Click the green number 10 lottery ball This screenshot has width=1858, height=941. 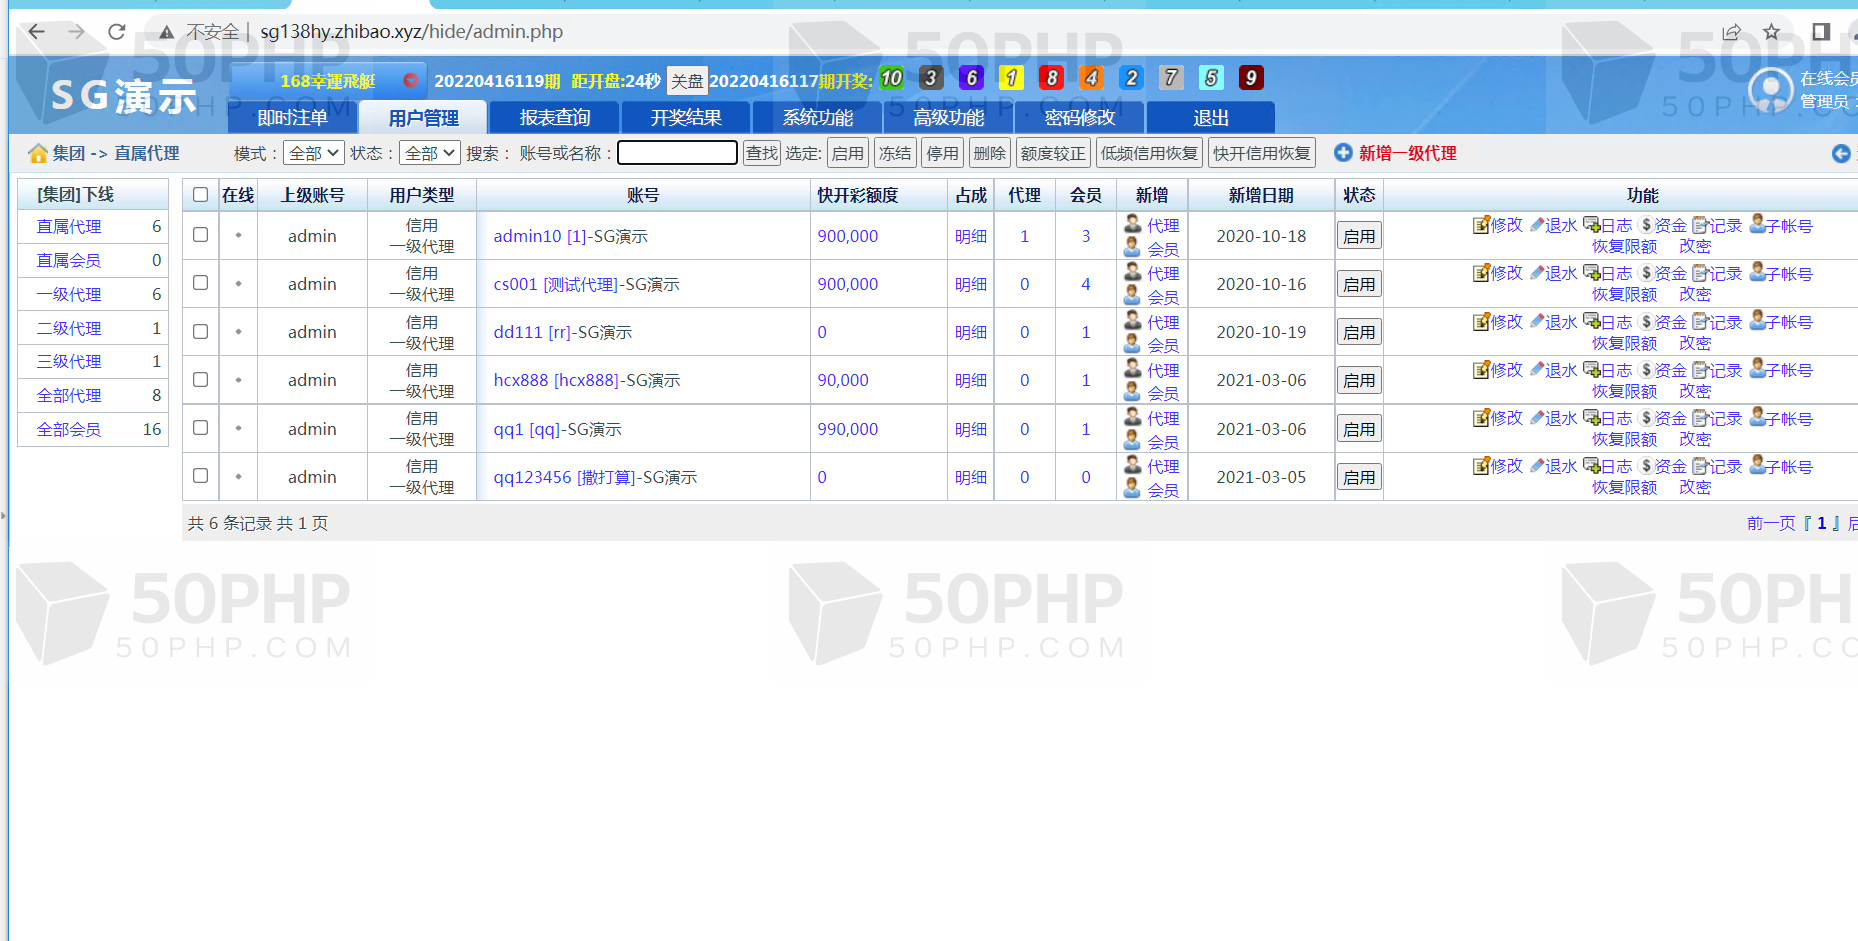tap(891, 78)
